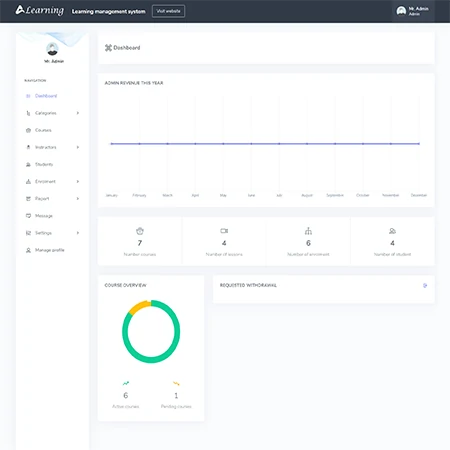Click the Pending courses label
This screenshot has width=450, height=450.
coord(176,407)
